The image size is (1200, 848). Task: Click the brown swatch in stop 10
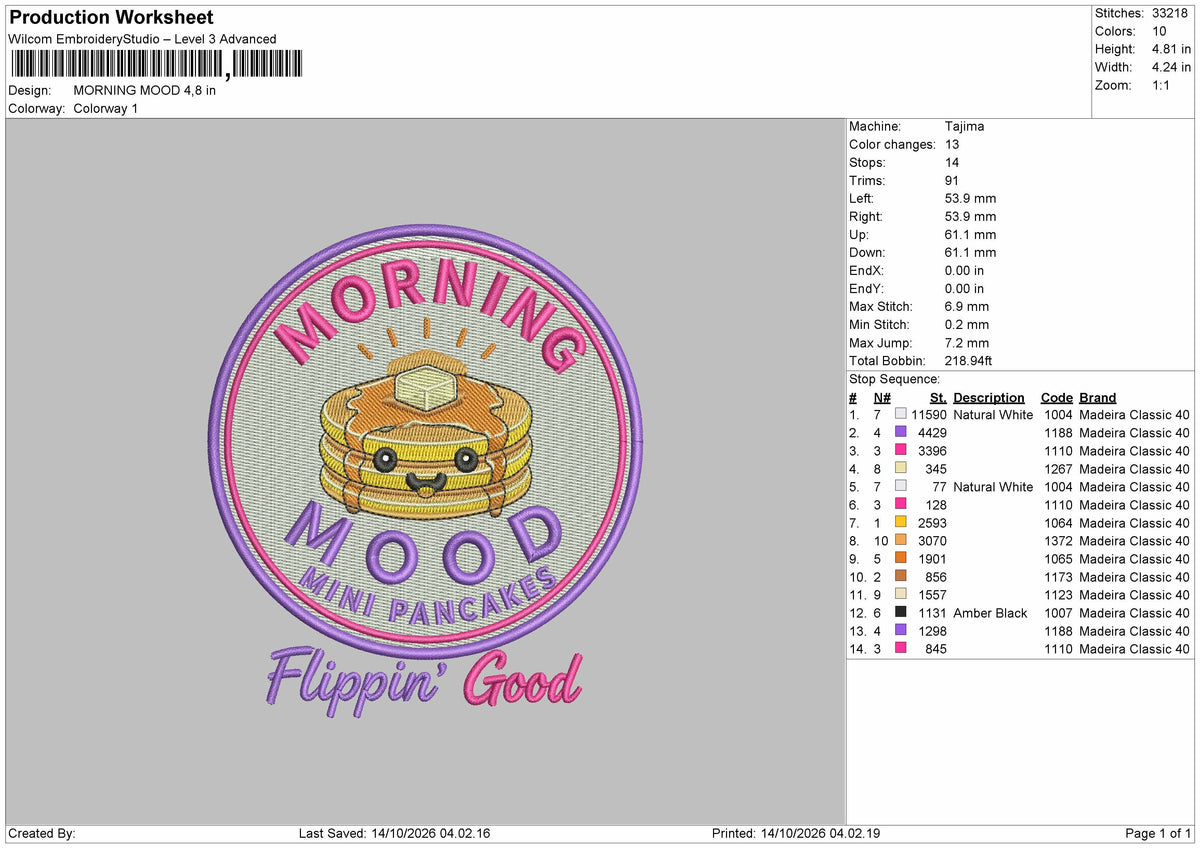(x=901, y=577)
